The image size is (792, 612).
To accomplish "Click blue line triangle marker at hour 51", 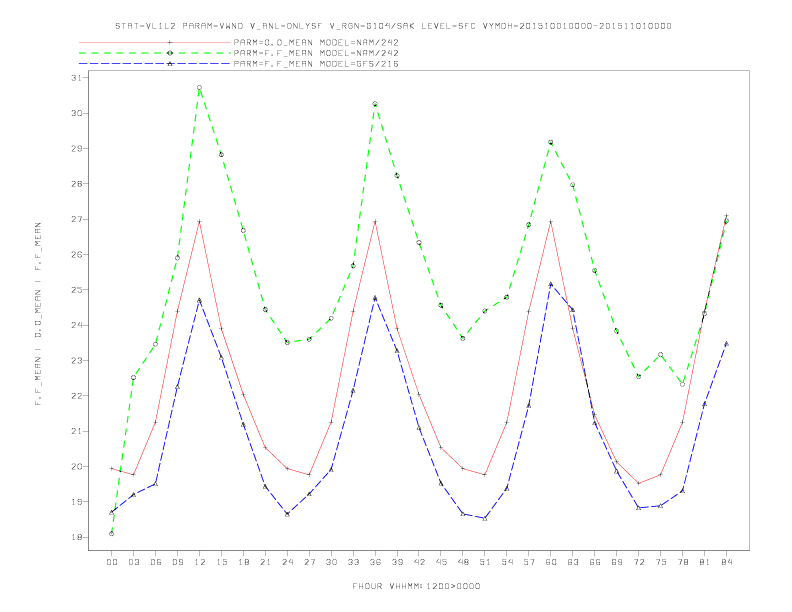I will (x=485, y=518).
